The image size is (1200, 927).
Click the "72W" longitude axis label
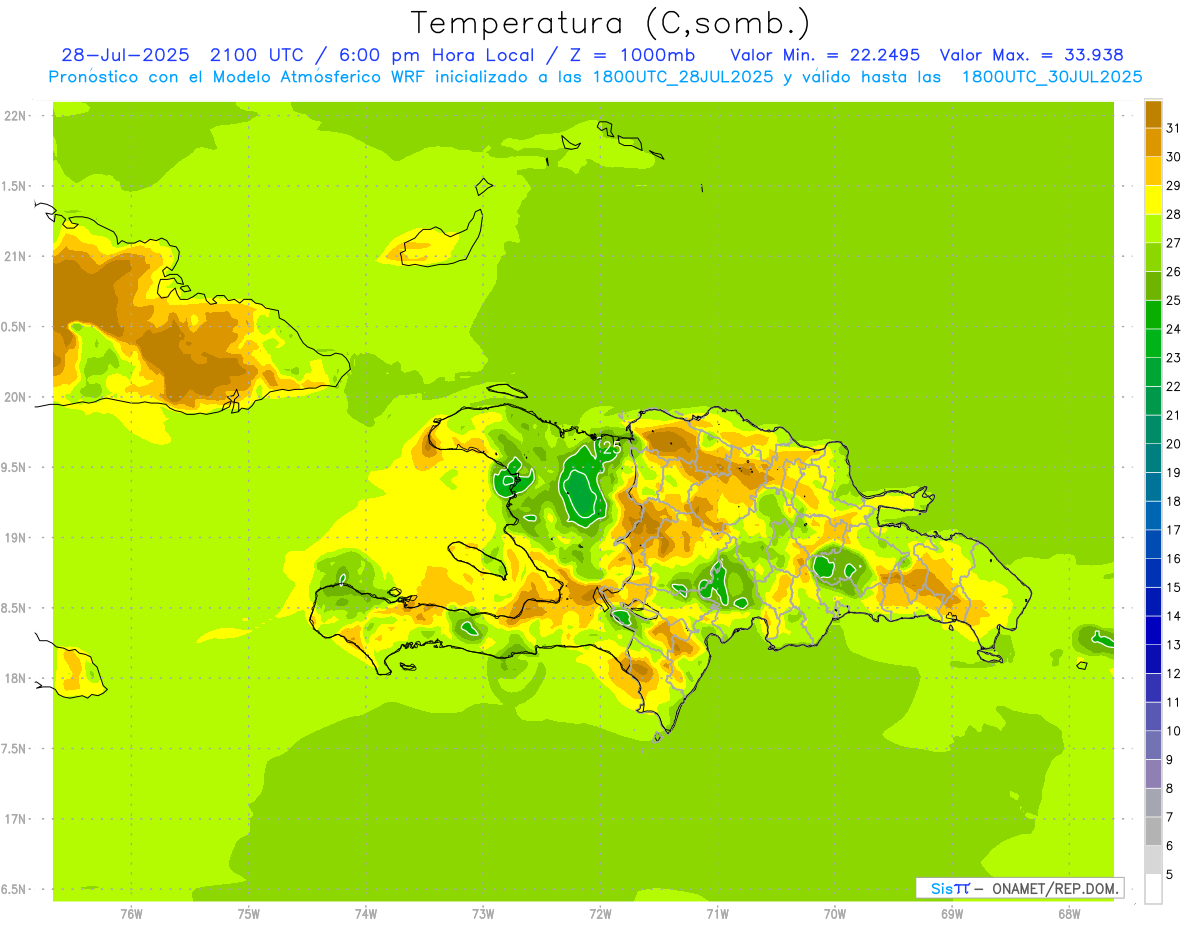point(601,914)
